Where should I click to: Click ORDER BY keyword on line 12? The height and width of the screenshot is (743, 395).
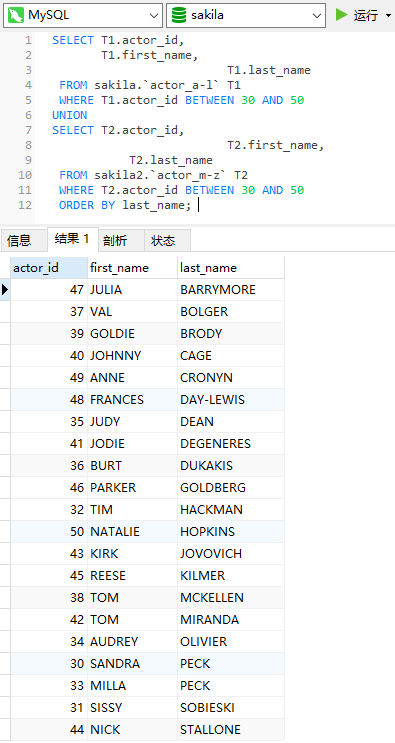pos(87,205)
